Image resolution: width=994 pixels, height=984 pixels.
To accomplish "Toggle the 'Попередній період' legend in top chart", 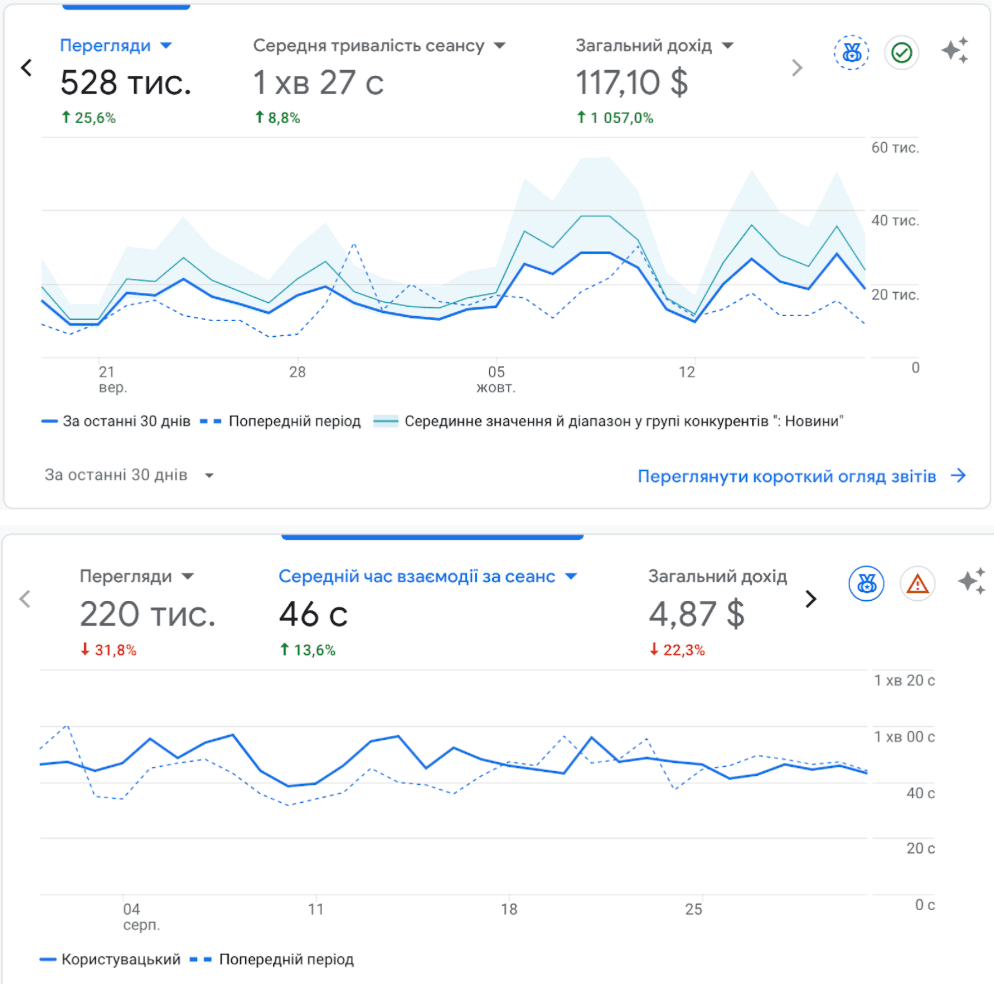I will [283, 421].
